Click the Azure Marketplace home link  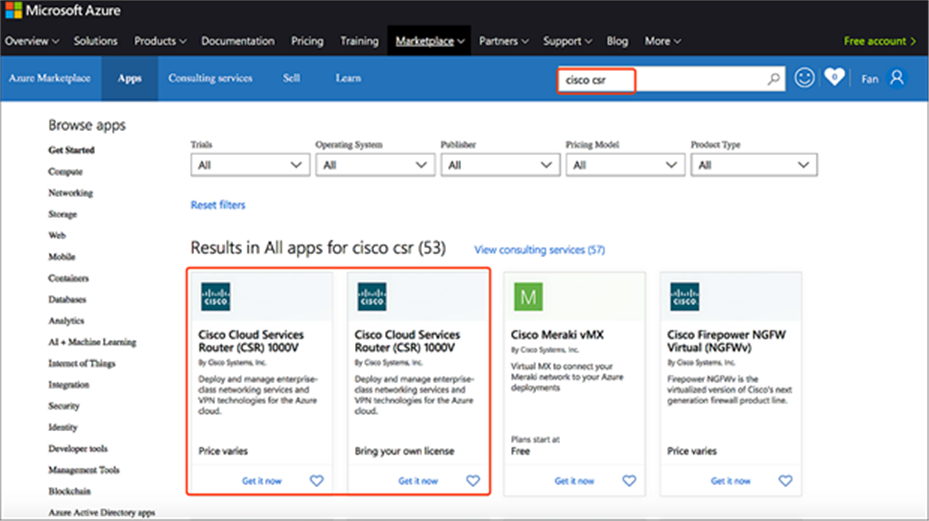(x=49, y=78)
